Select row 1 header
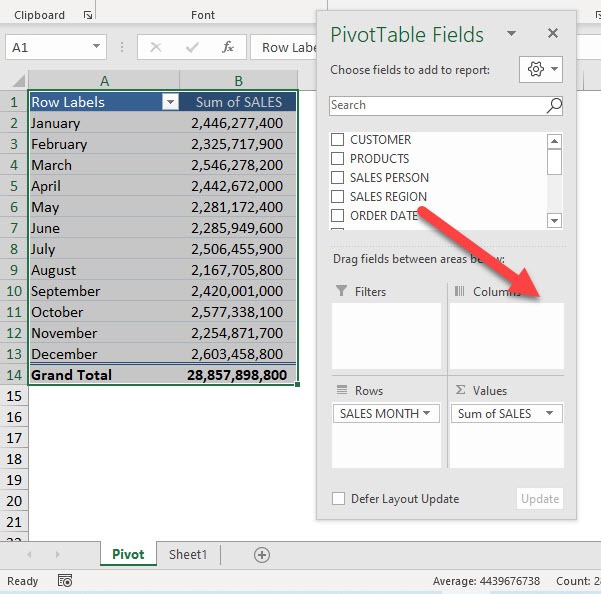The width and height of the screenshot is (601, 594). click(x=14, y=102)
